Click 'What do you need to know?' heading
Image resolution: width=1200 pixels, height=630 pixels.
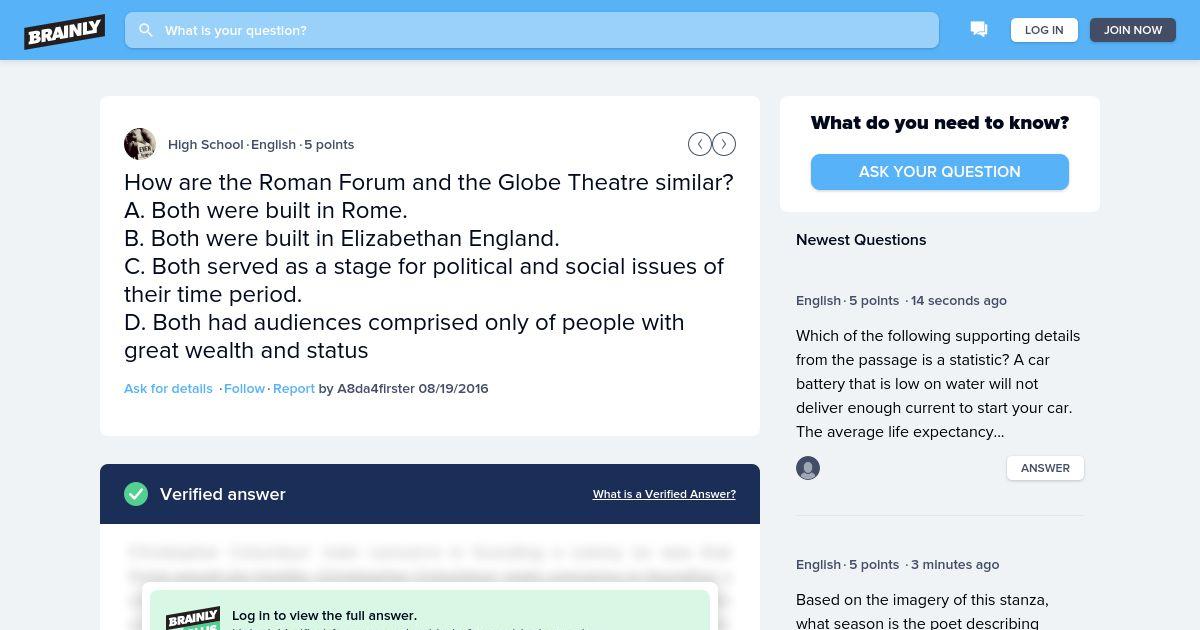(x=940, y=123)
